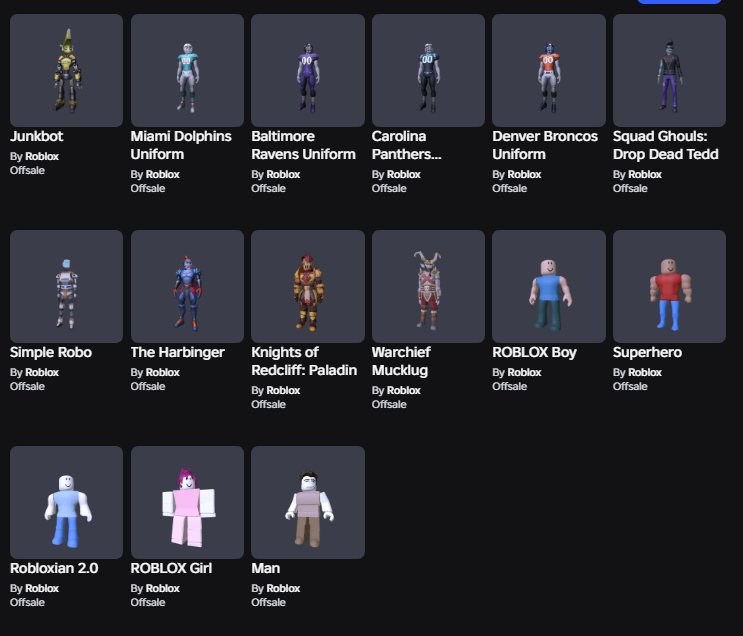Viewport: 743px width, 636px height.
Task: Click Roblox creator link under Simple Robo
Action: tap(42, 373)
